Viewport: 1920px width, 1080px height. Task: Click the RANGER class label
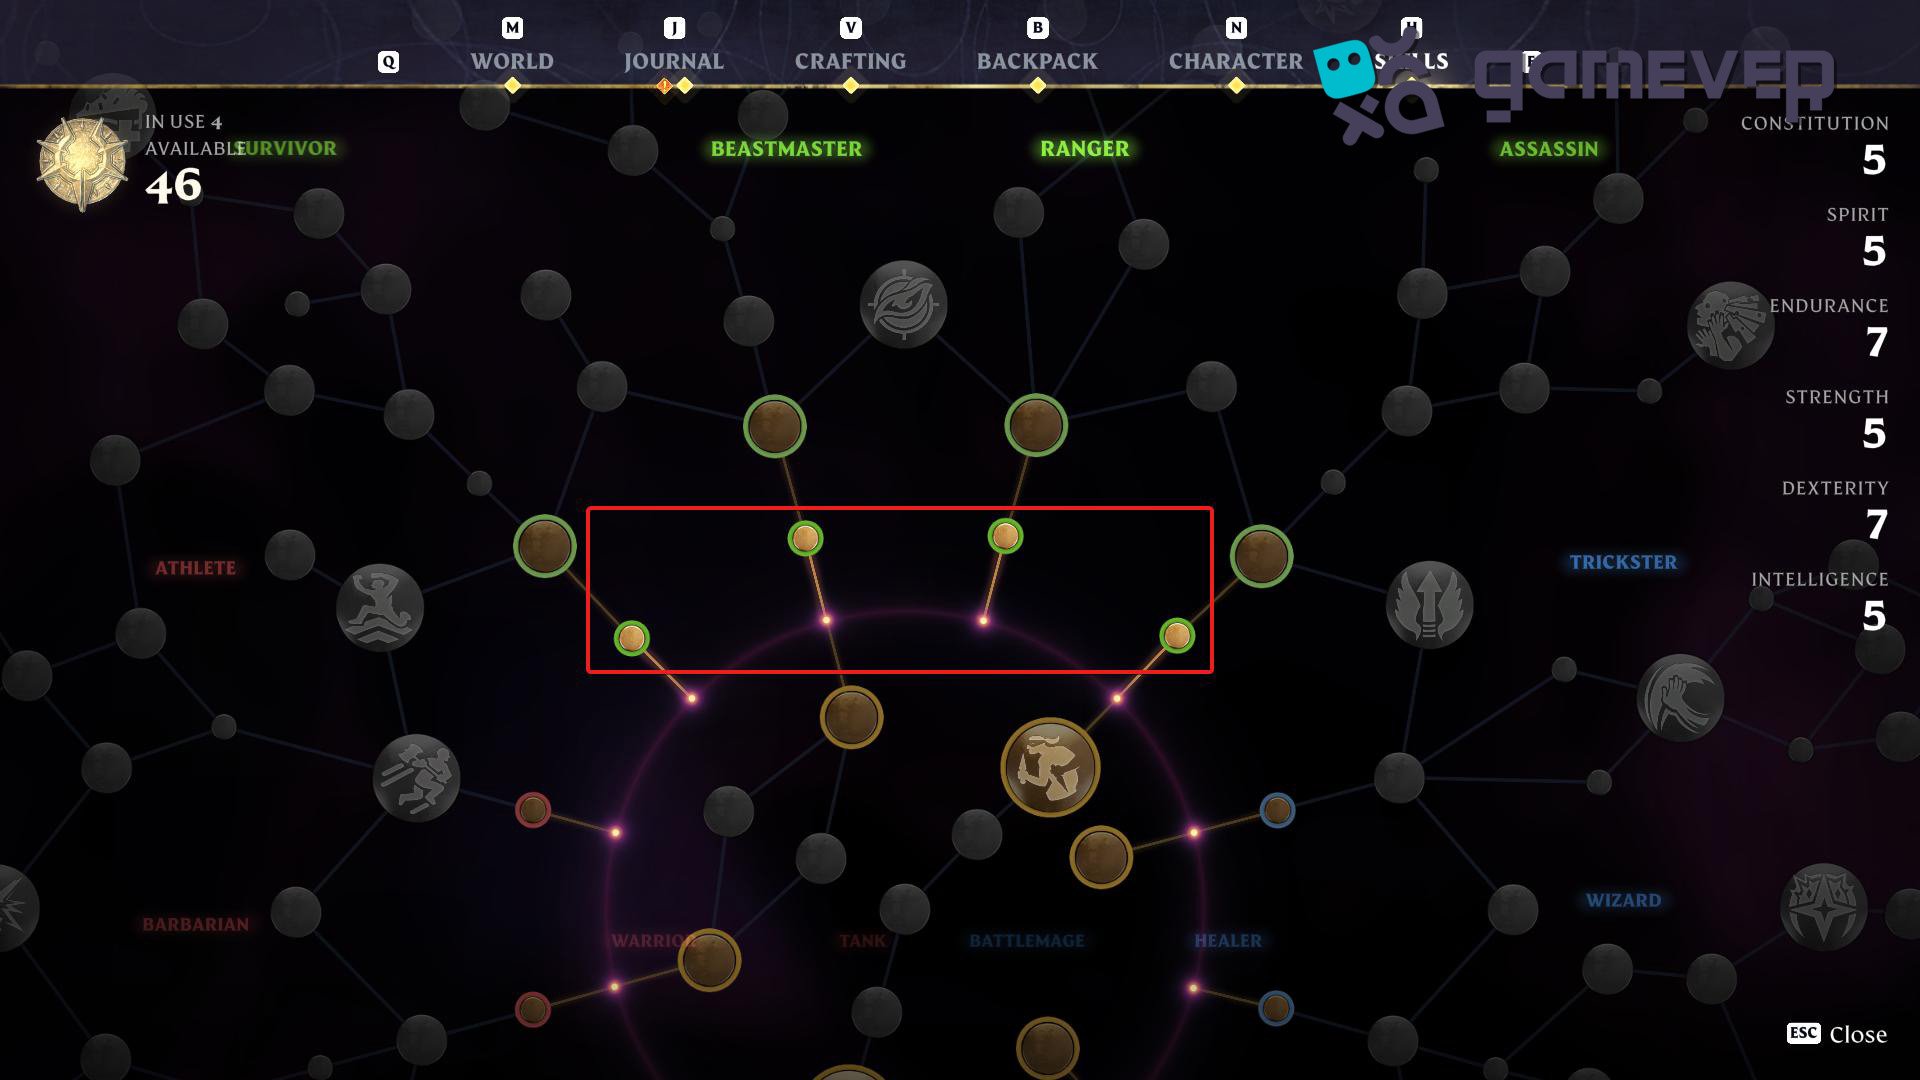coord(1084,149)
